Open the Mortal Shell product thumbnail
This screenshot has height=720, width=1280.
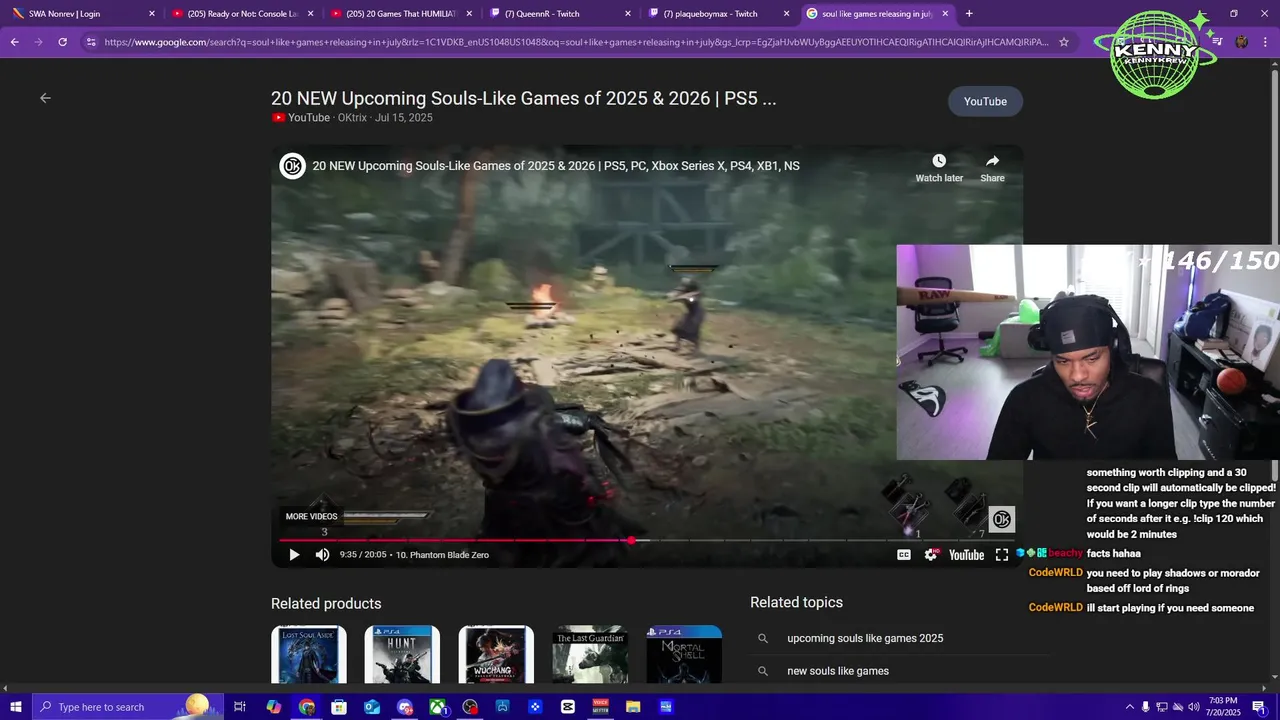coord(684,655)
